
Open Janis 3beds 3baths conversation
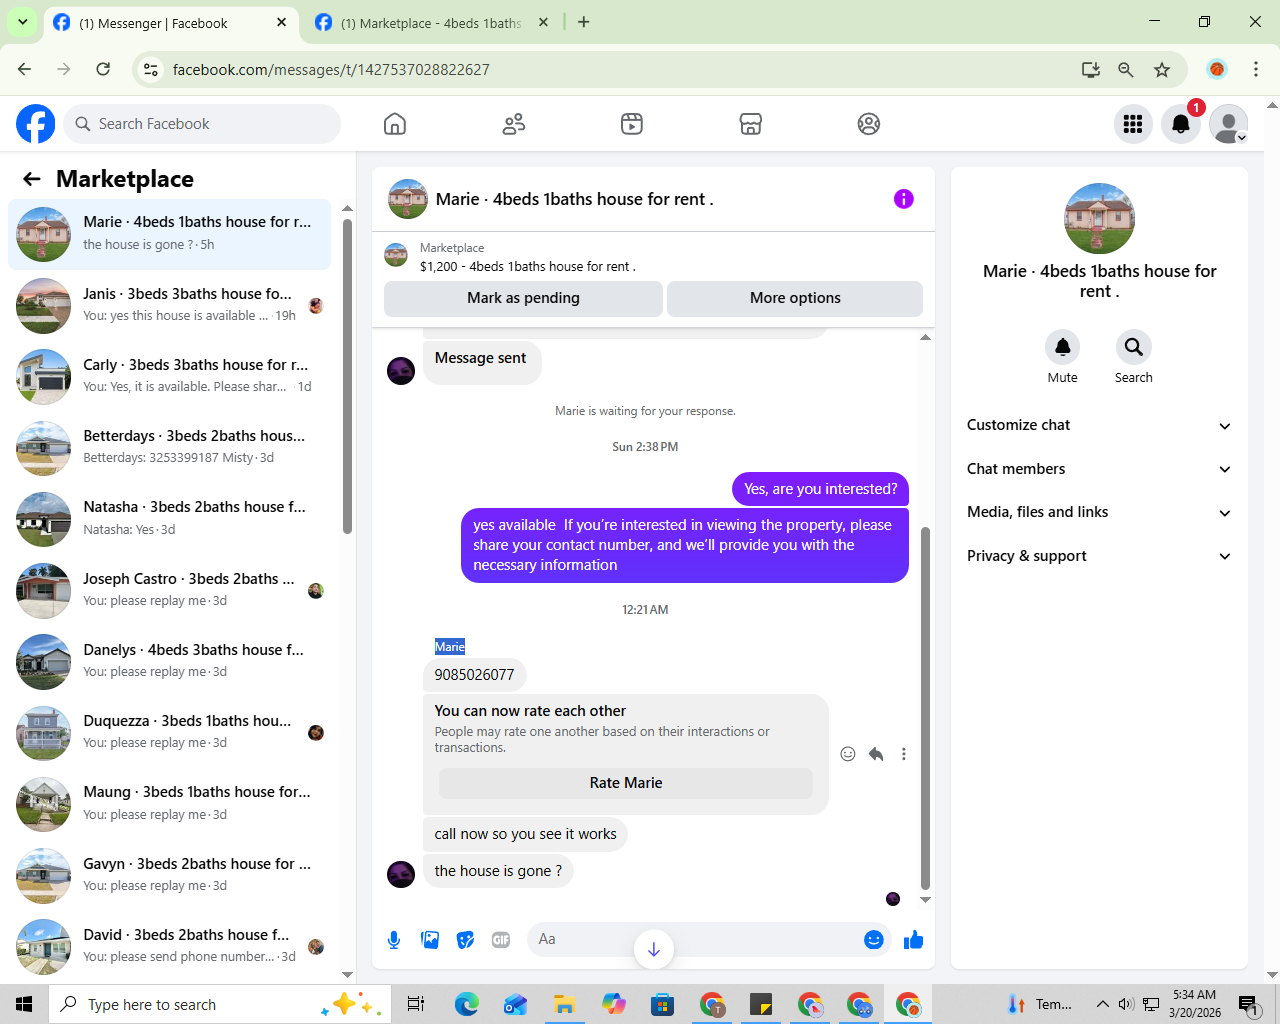(x=170, y=305)
